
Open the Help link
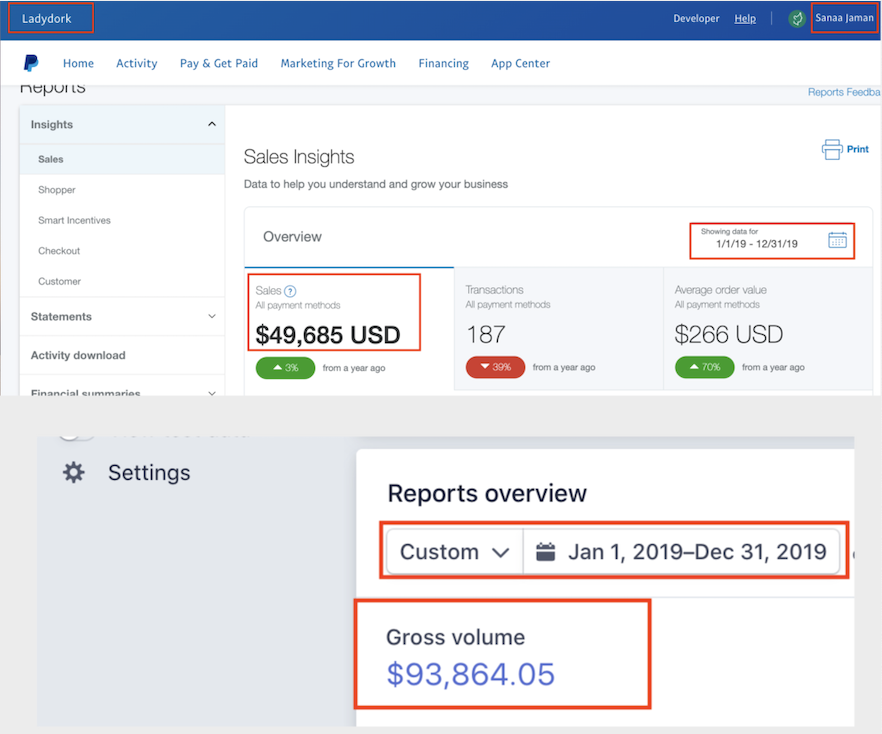tap(745, 19)
